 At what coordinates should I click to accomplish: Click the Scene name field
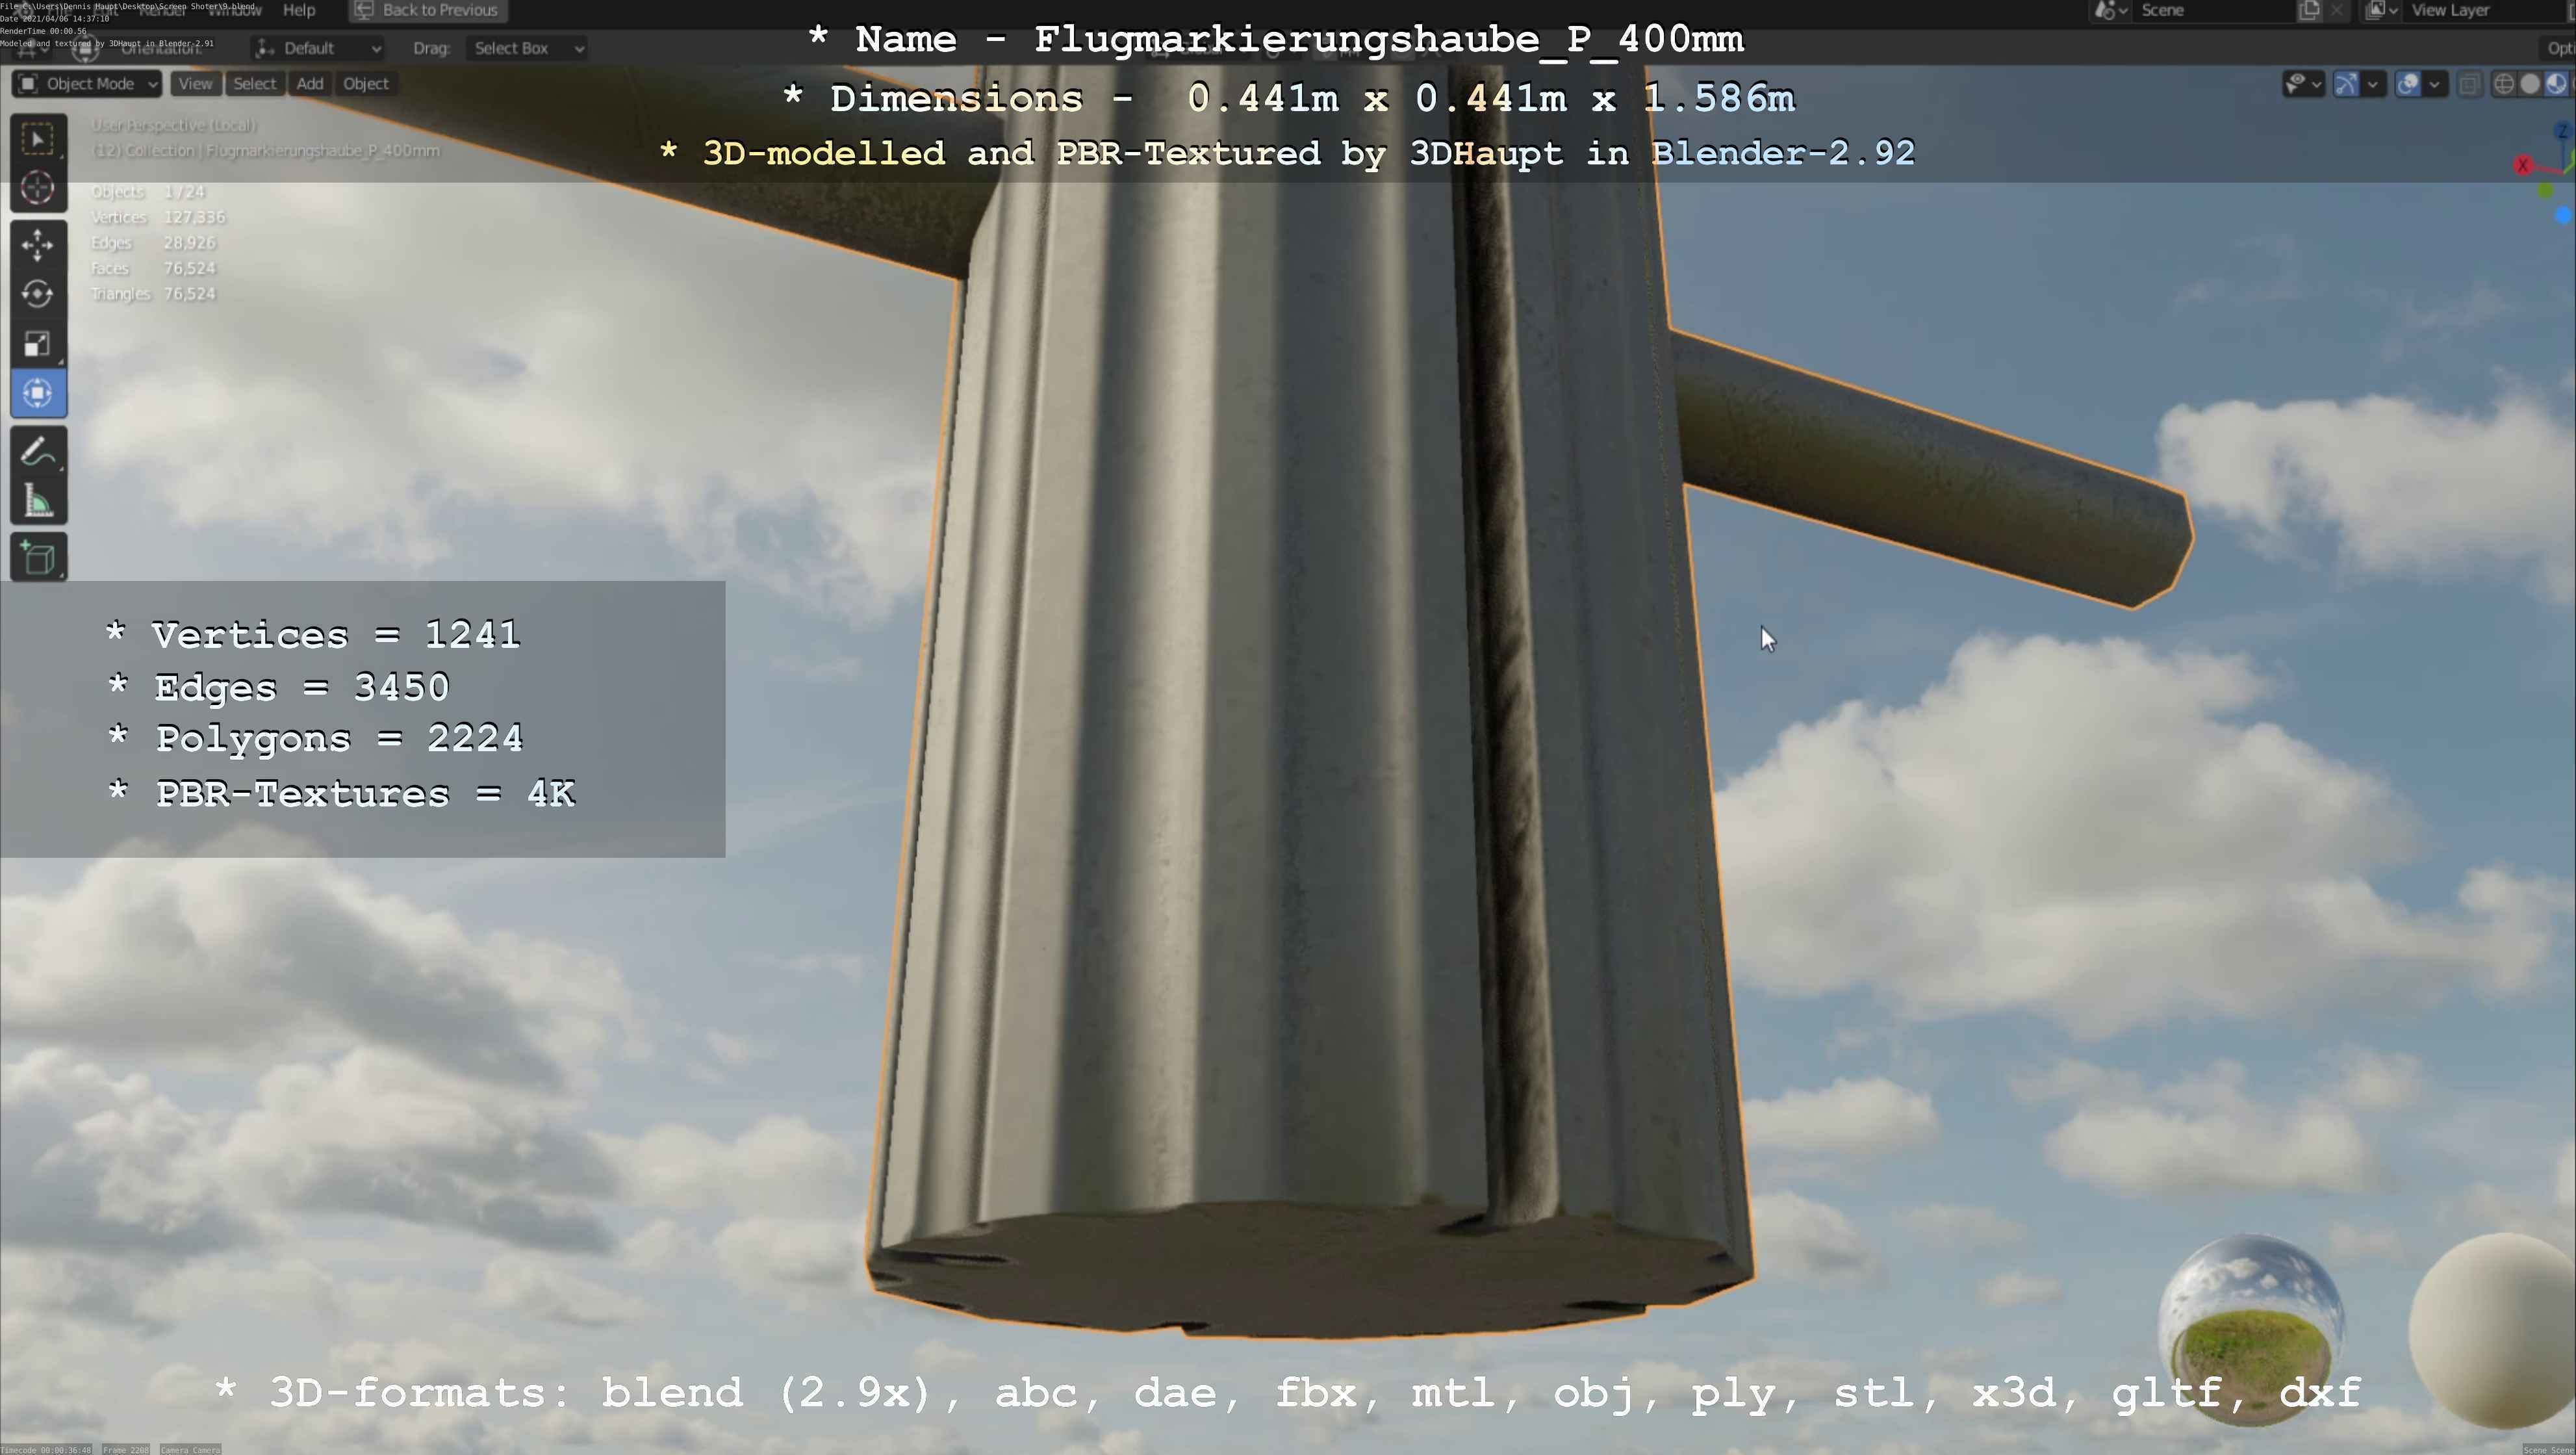pos(2210,10)
